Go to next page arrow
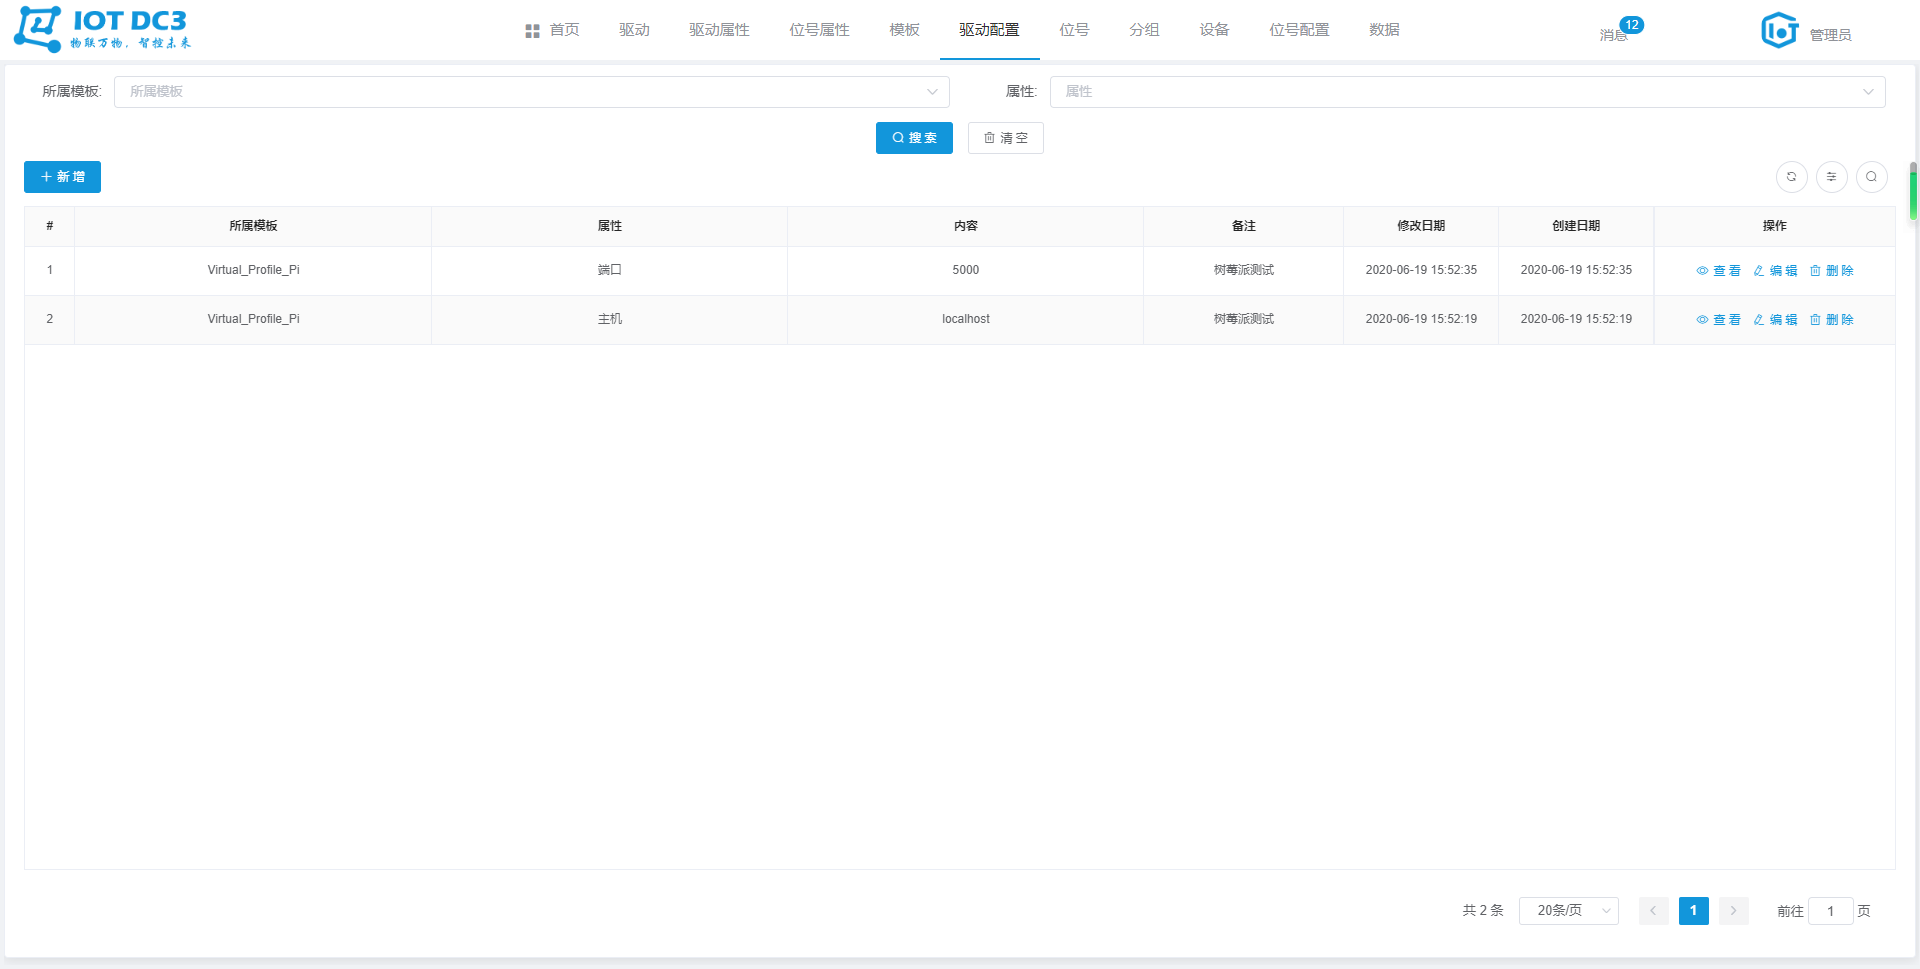 pyautogui.click(x=1733, y=911)
